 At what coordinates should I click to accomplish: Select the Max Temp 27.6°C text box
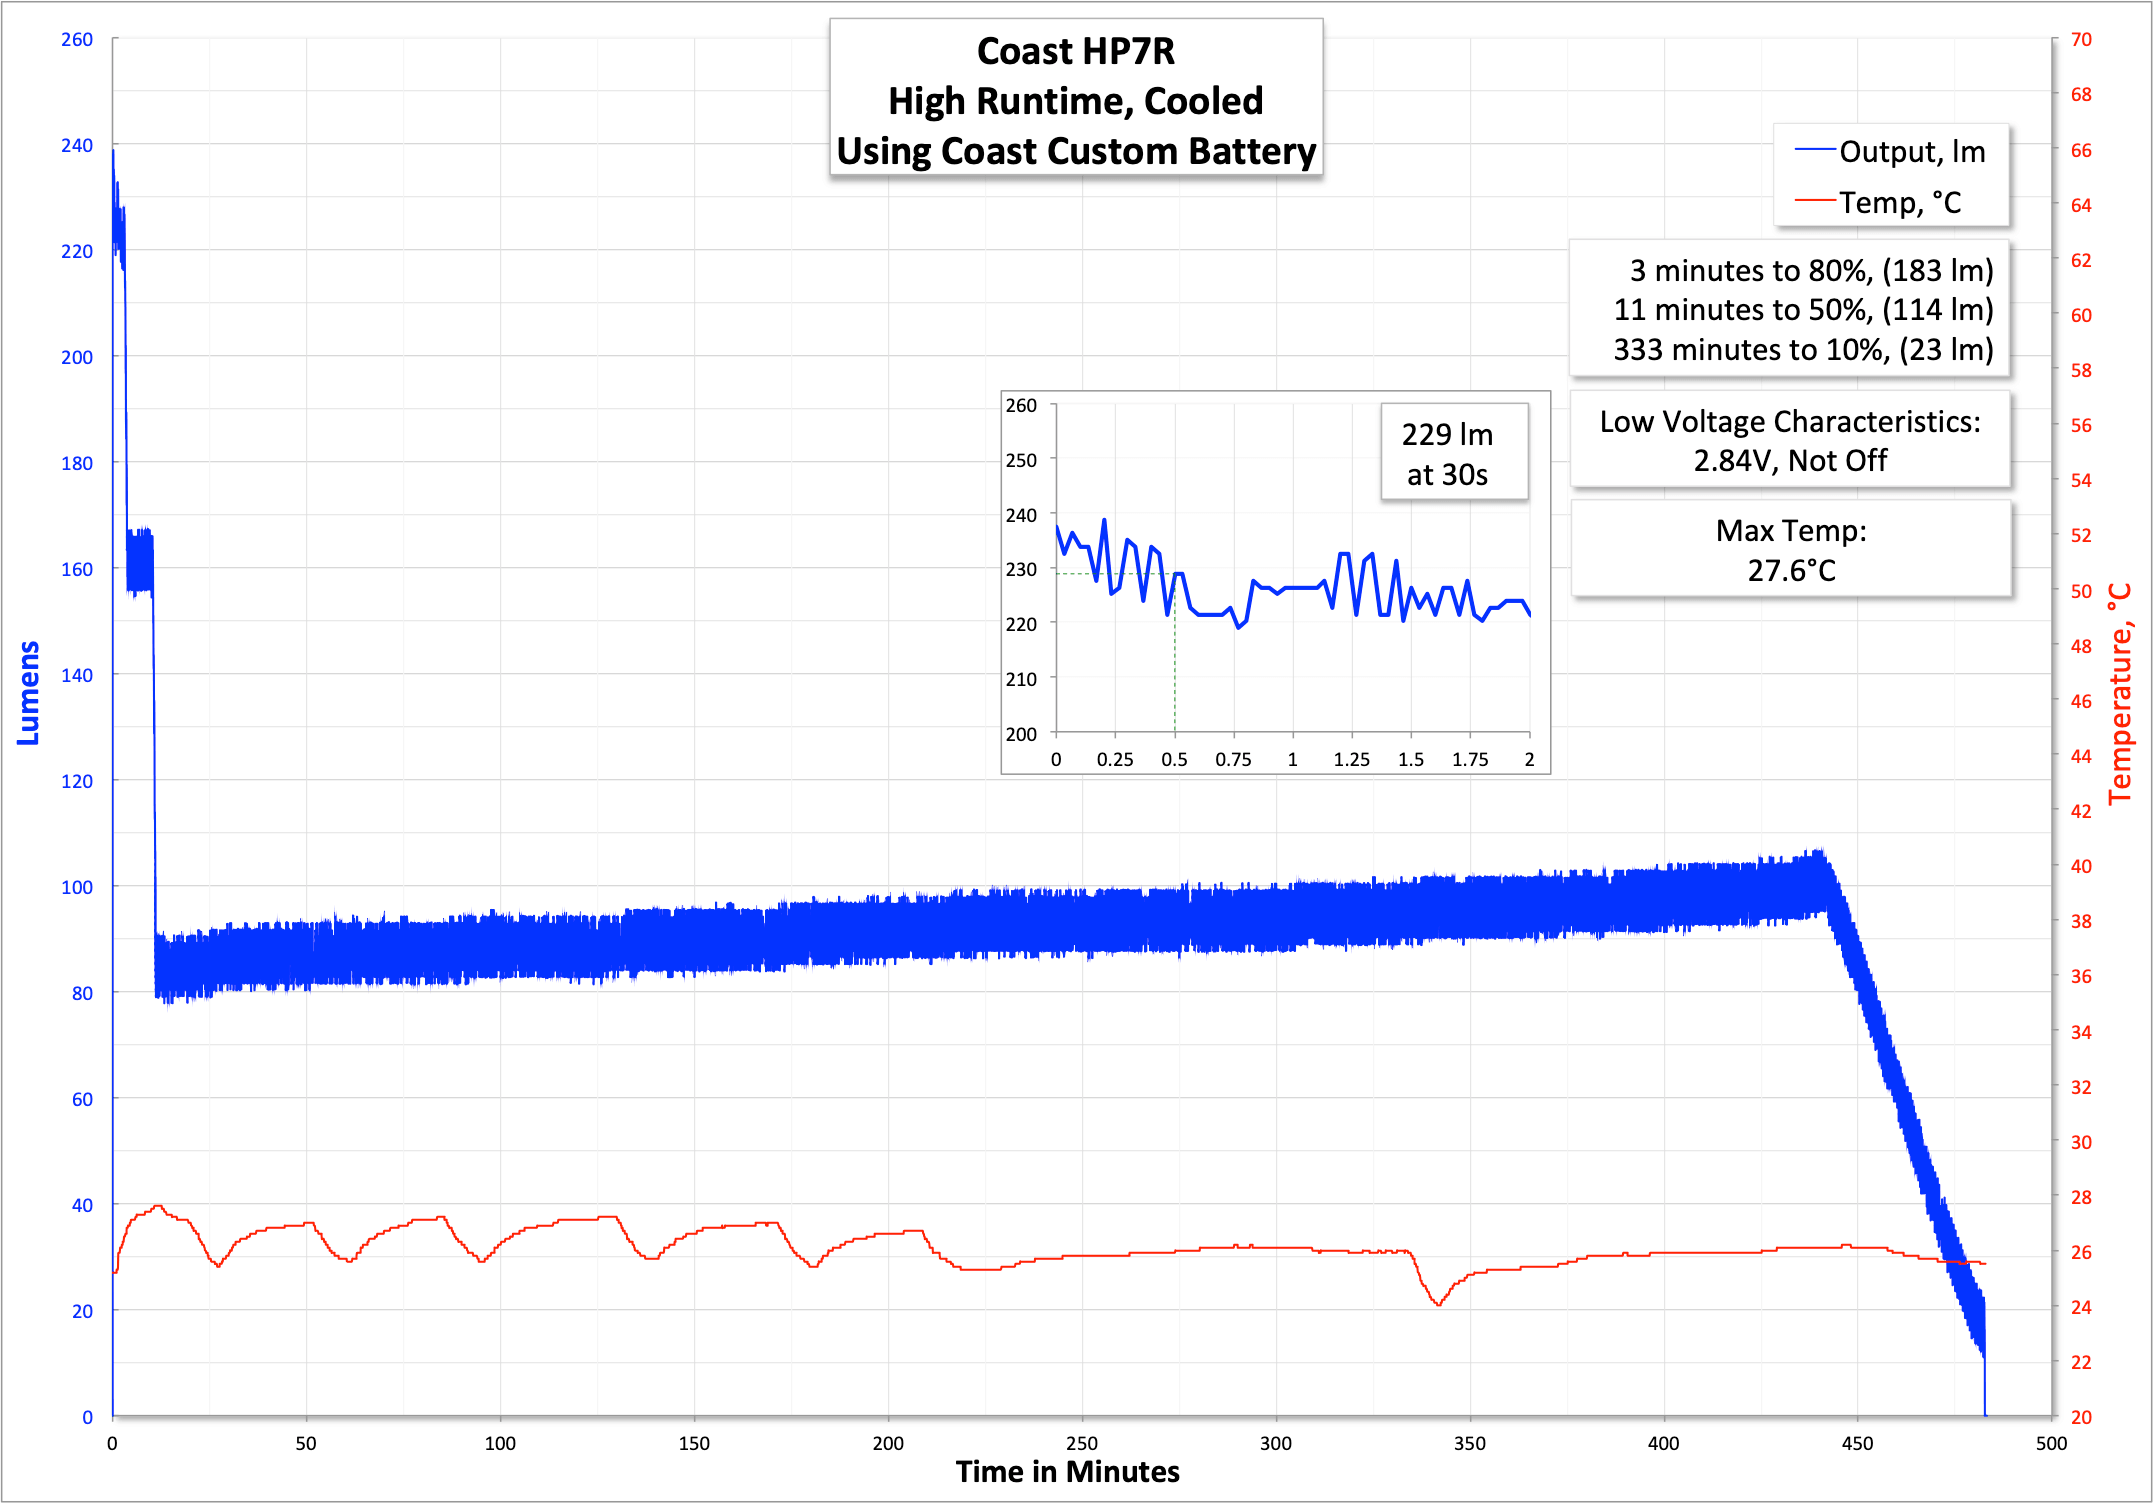(1790, 550)
